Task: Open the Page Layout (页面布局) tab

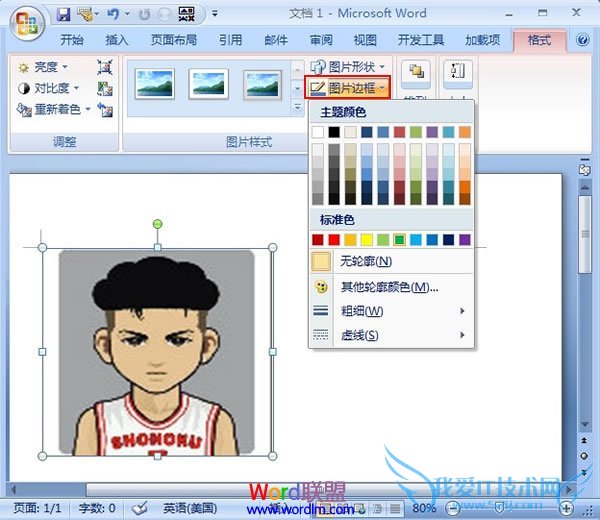Action: tap(173, 40)
